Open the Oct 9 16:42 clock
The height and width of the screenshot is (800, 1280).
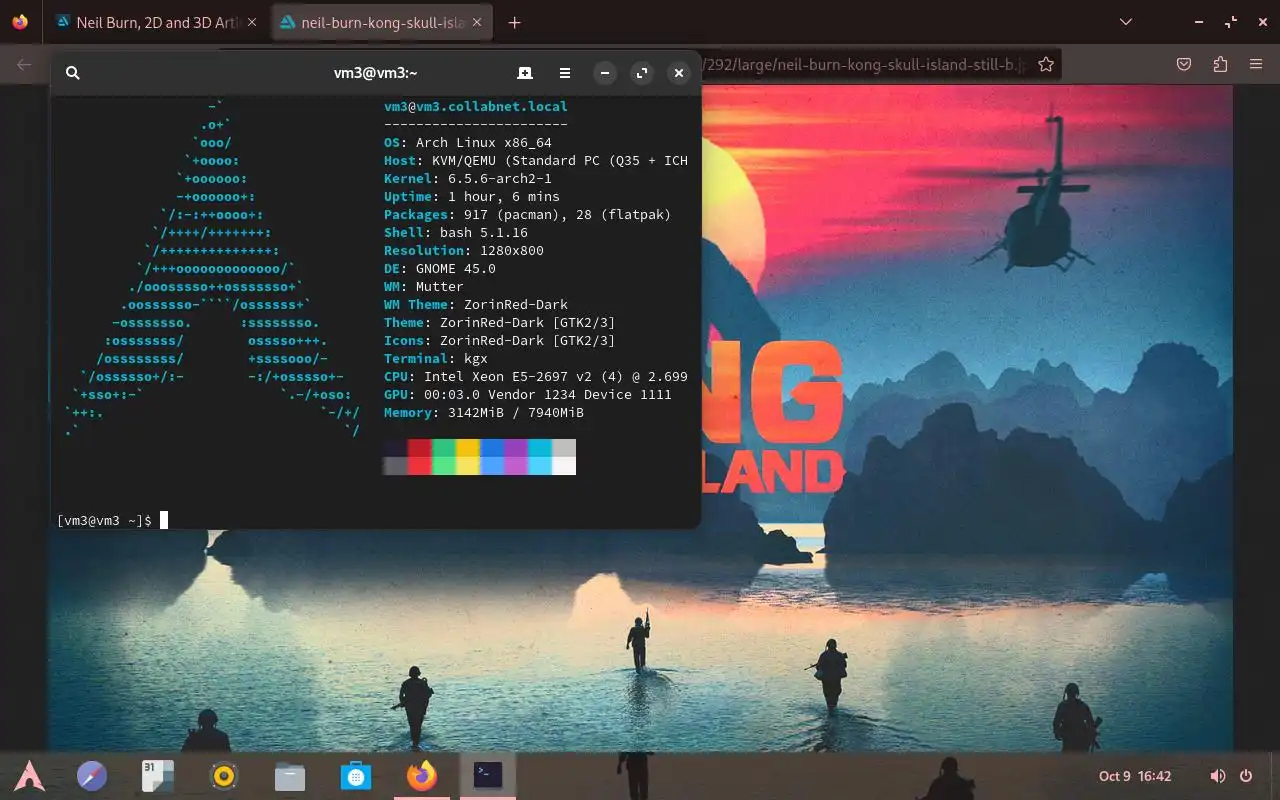click(x=1135, y=776)
